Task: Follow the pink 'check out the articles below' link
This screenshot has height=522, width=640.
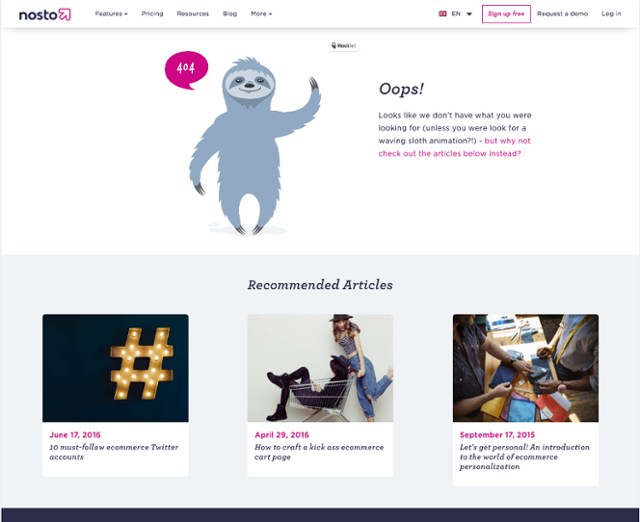Action: pos(454,147)
